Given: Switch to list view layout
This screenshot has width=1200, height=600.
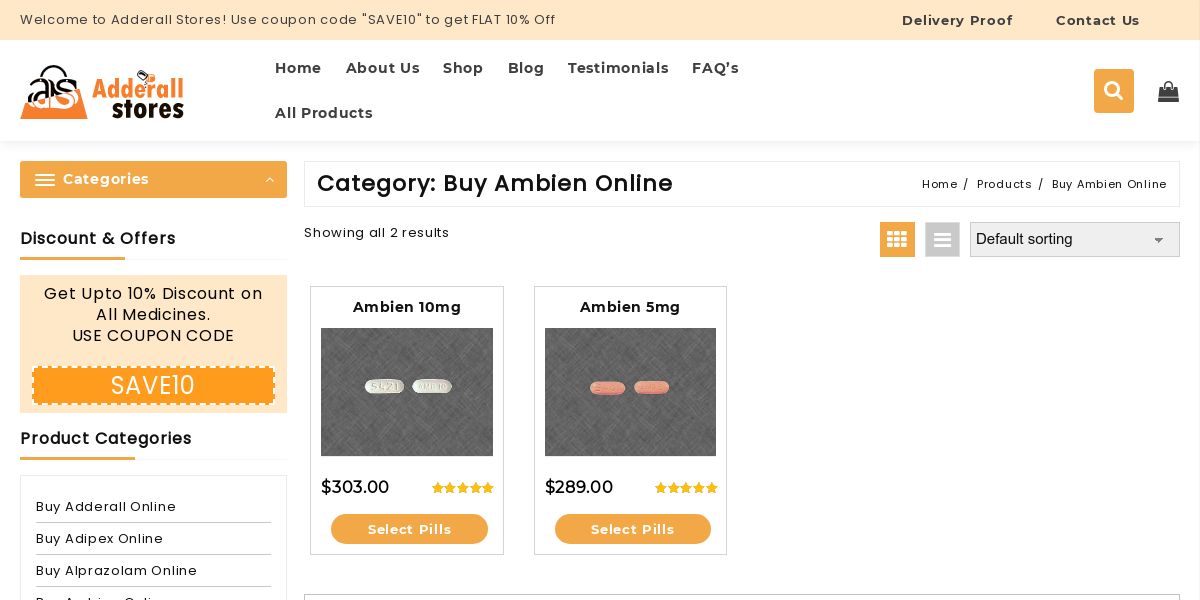Looking at the screenshot, I should [x=942, y=240].
